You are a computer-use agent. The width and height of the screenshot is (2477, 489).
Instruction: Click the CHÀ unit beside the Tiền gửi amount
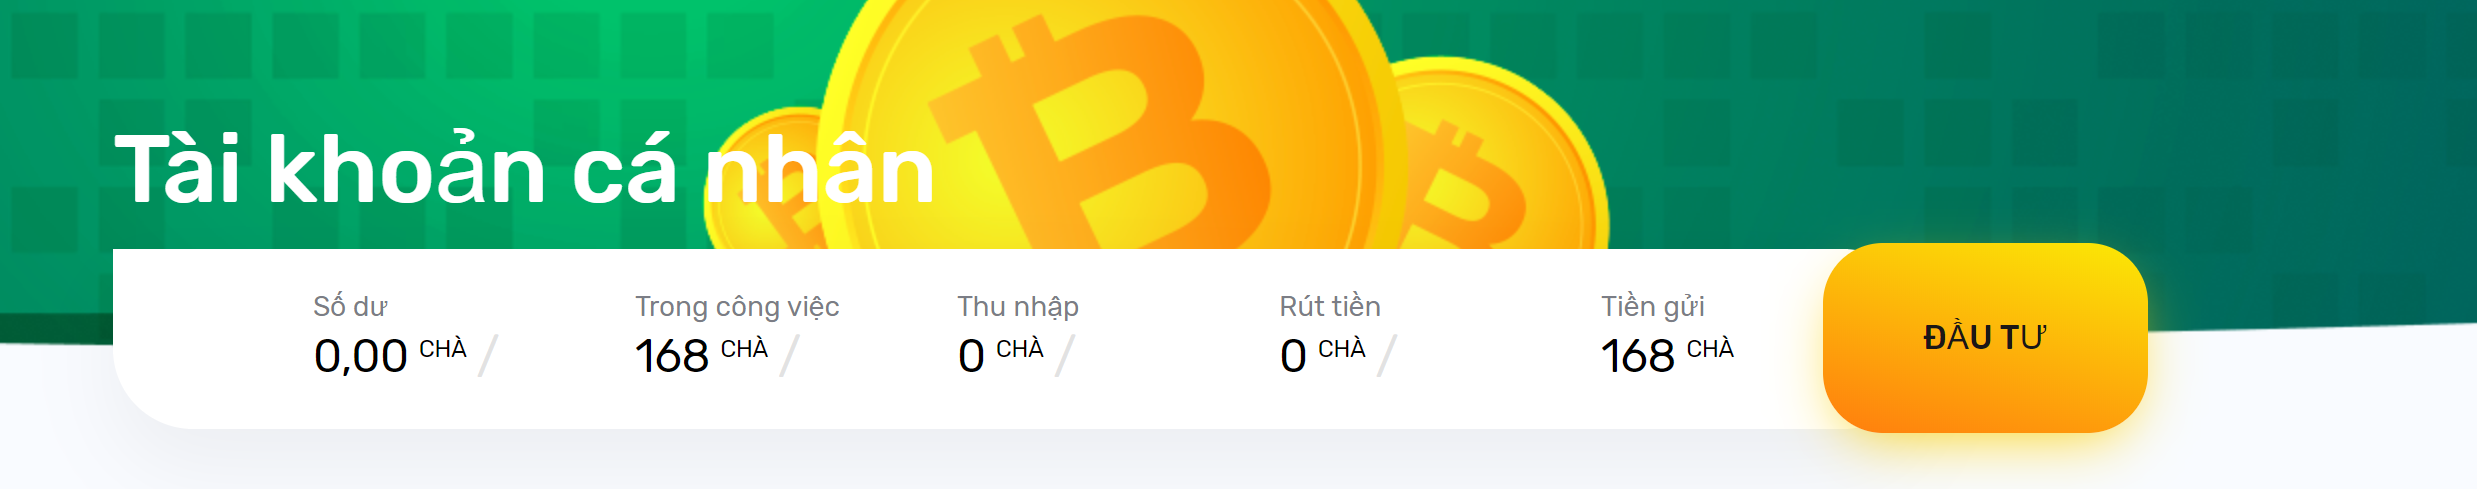pos(1710,348)
